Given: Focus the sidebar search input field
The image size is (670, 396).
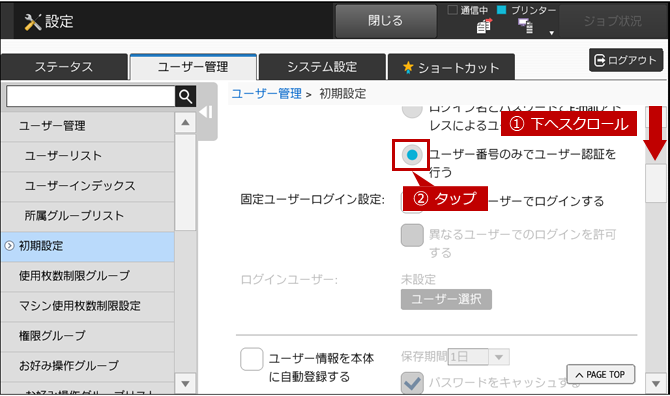Looking at the screenshot, I should pyautogui.click(x=91, y=97).
